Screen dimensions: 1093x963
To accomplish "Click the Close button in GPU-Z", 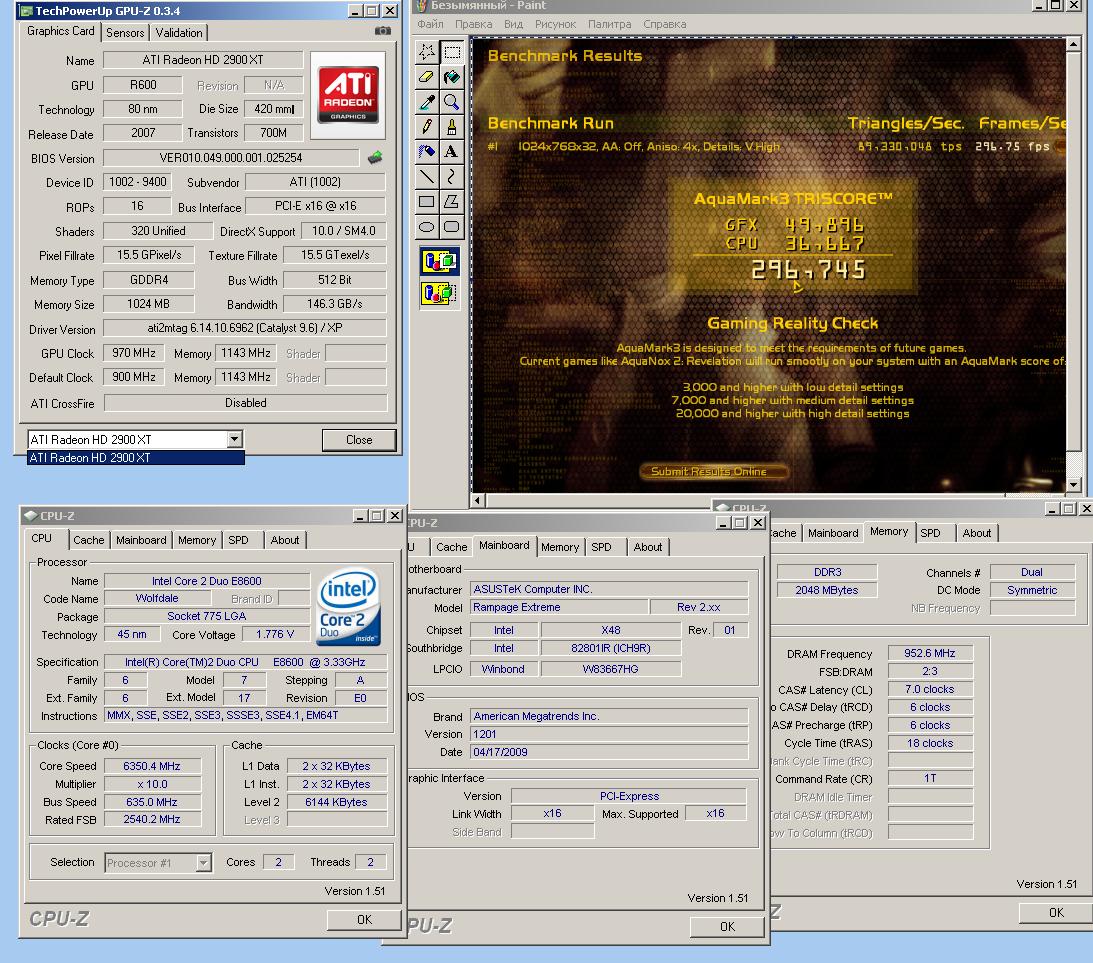I will click(x=359, y=440).
